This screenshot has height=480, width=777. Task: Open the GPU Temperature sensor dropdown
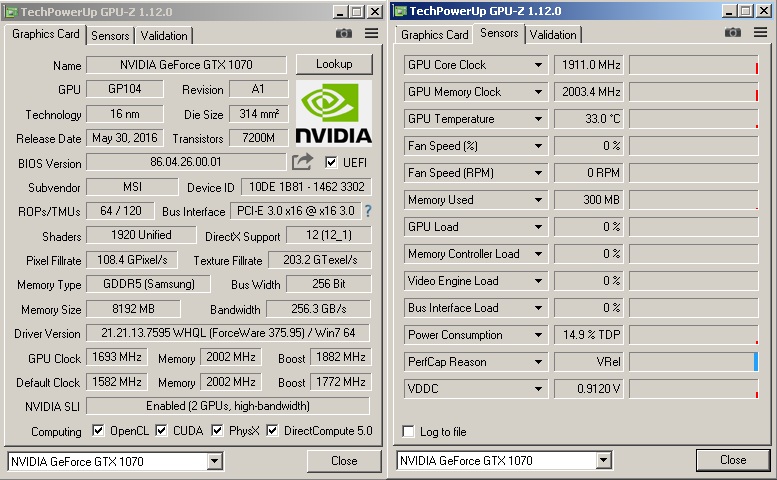tap(538, 119)
